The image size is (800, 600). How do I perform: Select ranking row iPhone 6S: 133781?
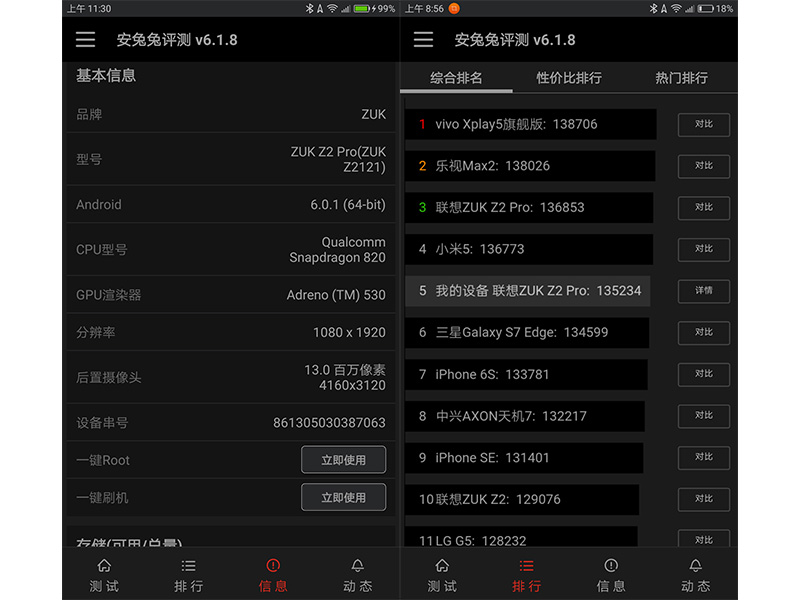(x=527, y=374)
